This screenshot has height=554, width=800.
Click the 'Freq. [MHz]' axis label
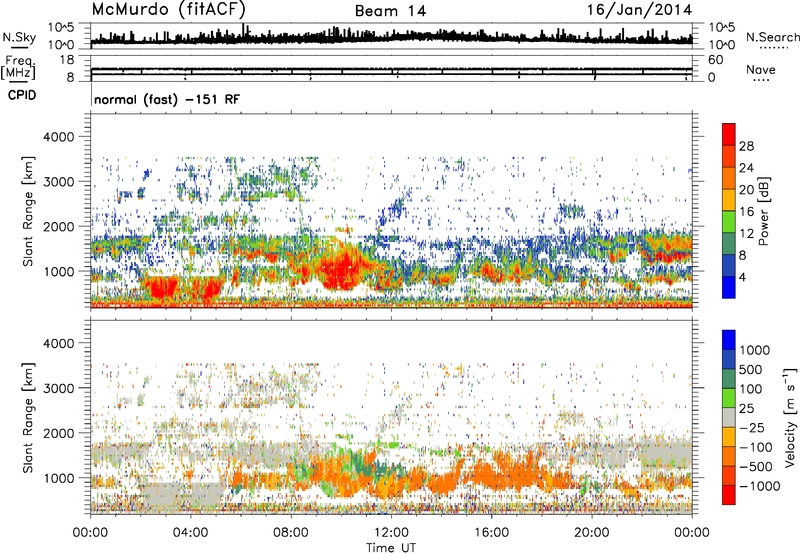19,67
